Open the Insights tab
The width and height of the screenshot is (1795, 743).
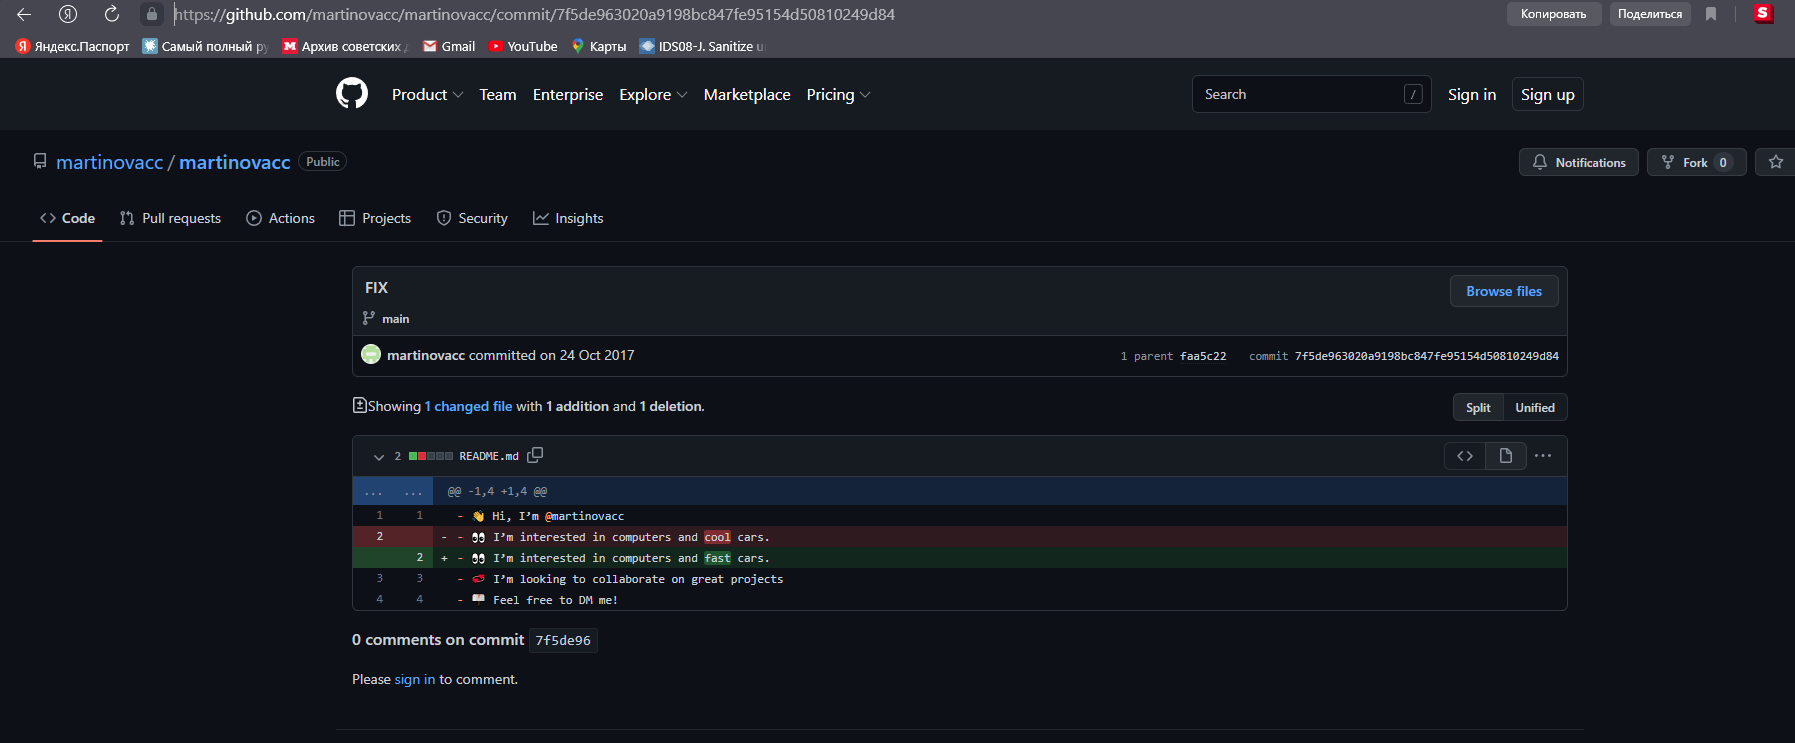click(x=568, y=218)
